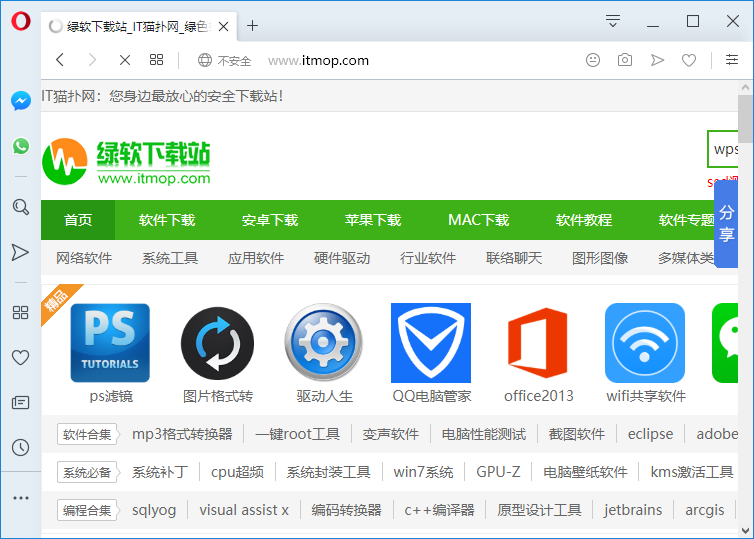Screen dimensions: 754x539
Task: Open the 安卓下载 navigation tab
Action: (270, 220)
